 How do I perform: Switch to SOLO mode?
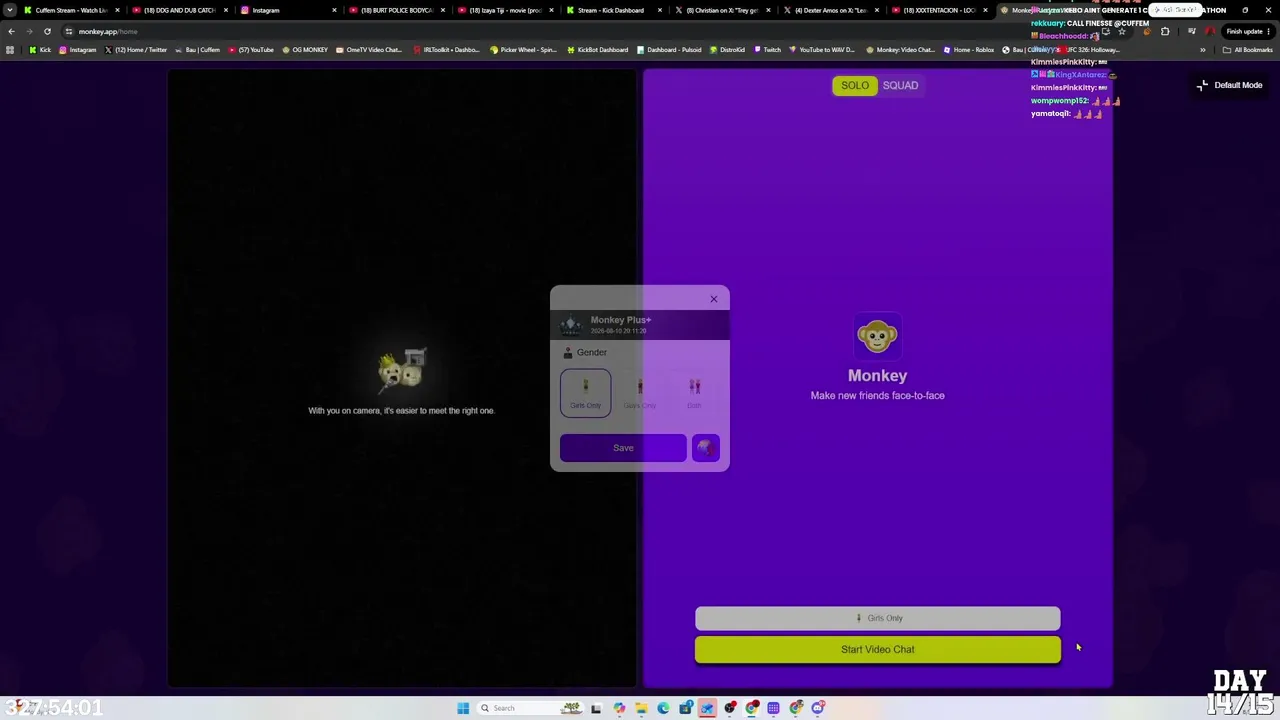pos(855,86)
